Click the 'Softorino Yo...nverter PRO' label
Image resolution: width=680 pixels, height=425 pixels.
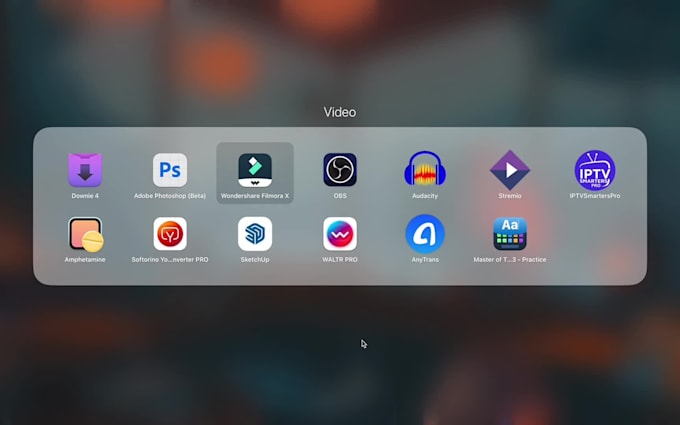pyautogui.click(x=170, y=260)
